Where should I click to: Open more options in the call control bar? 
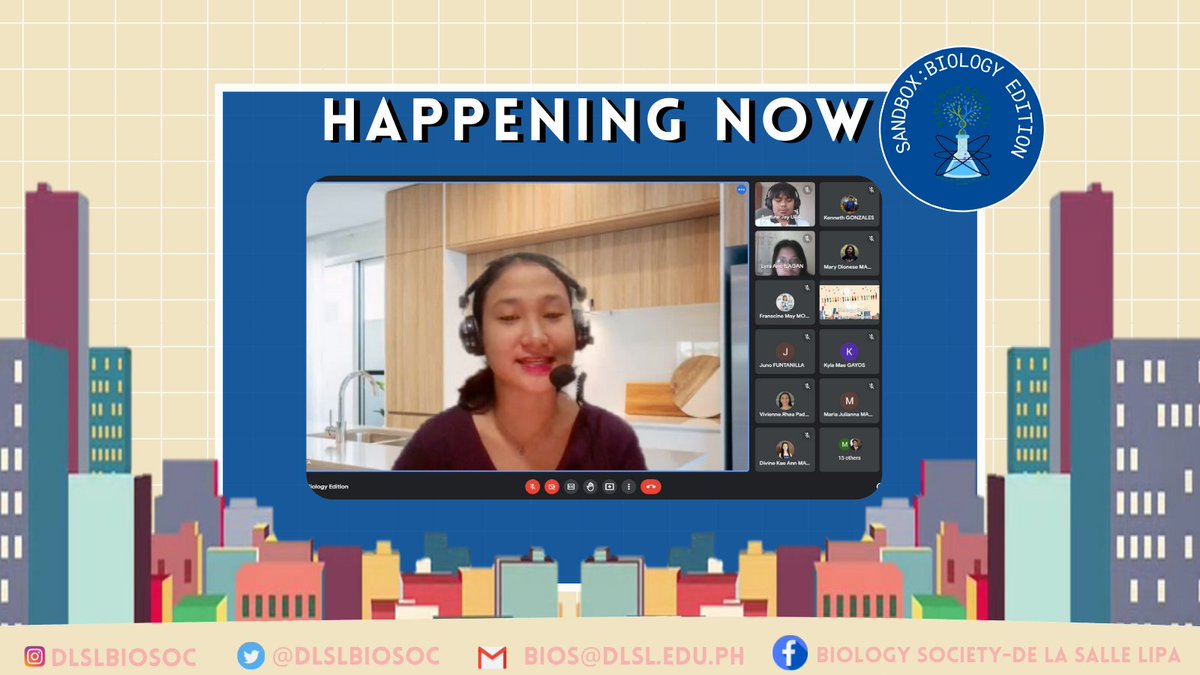628,487
